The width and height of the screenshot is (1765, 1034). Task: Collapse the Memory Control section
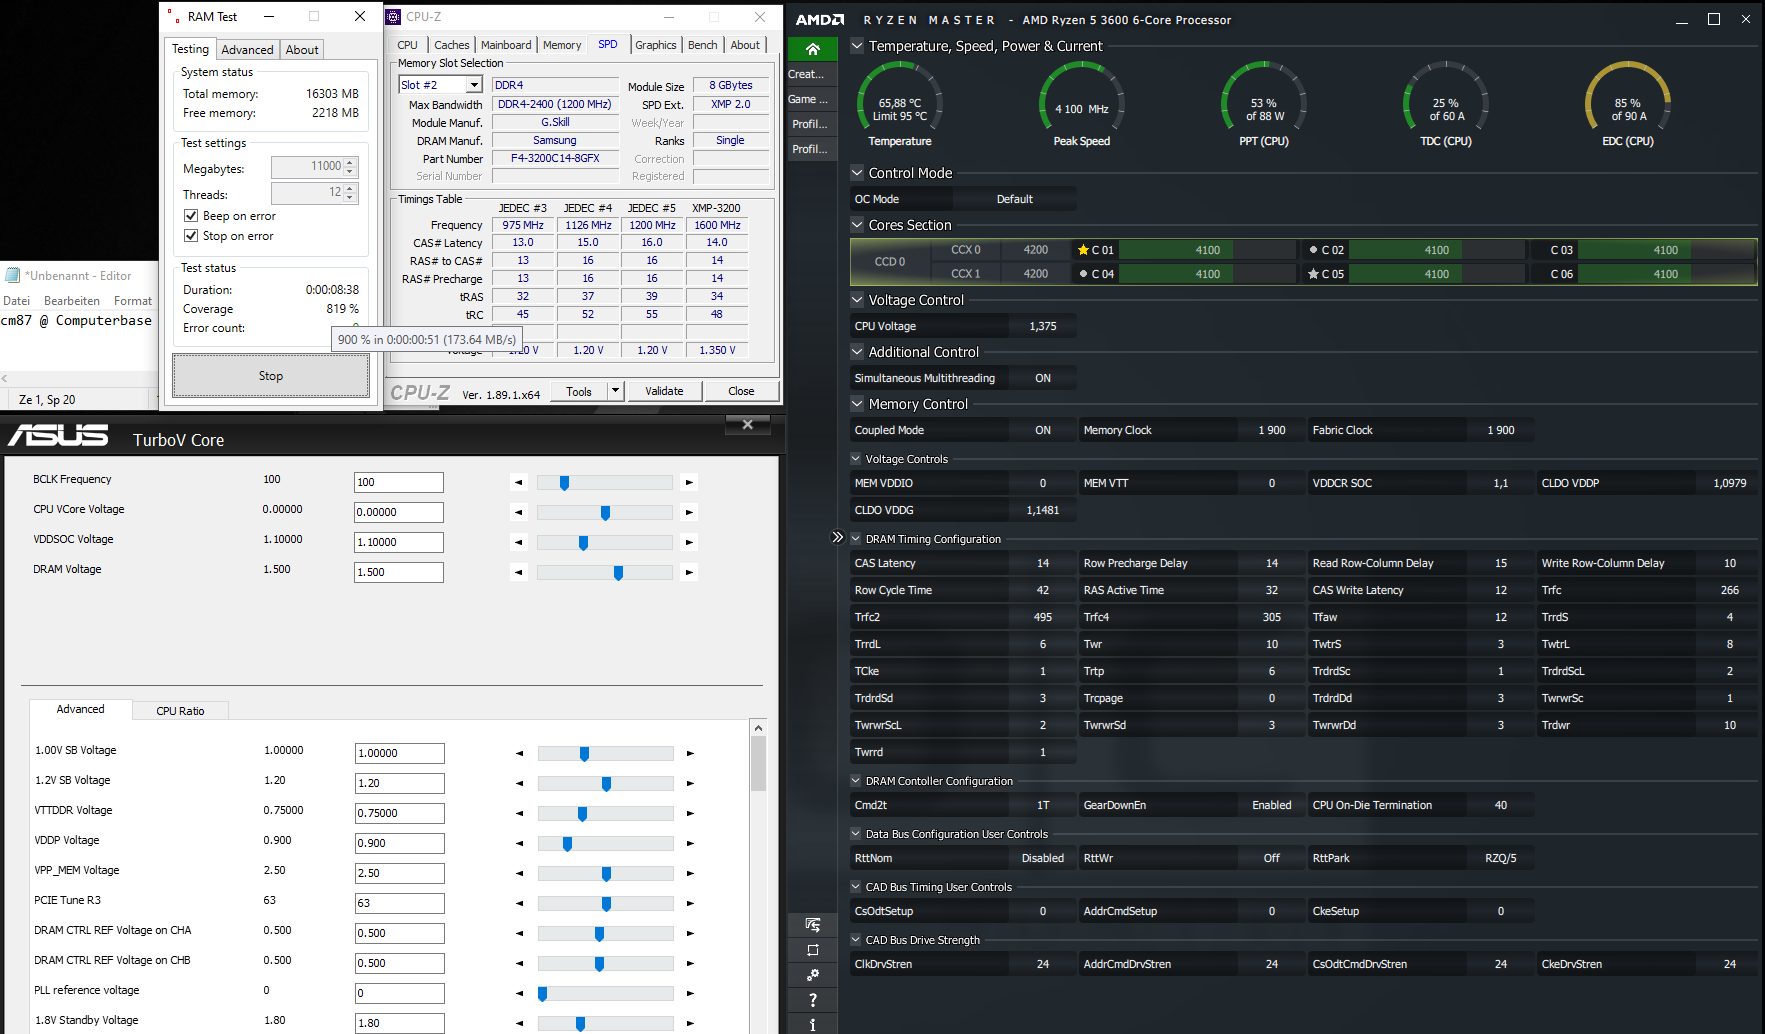(857, 404)
